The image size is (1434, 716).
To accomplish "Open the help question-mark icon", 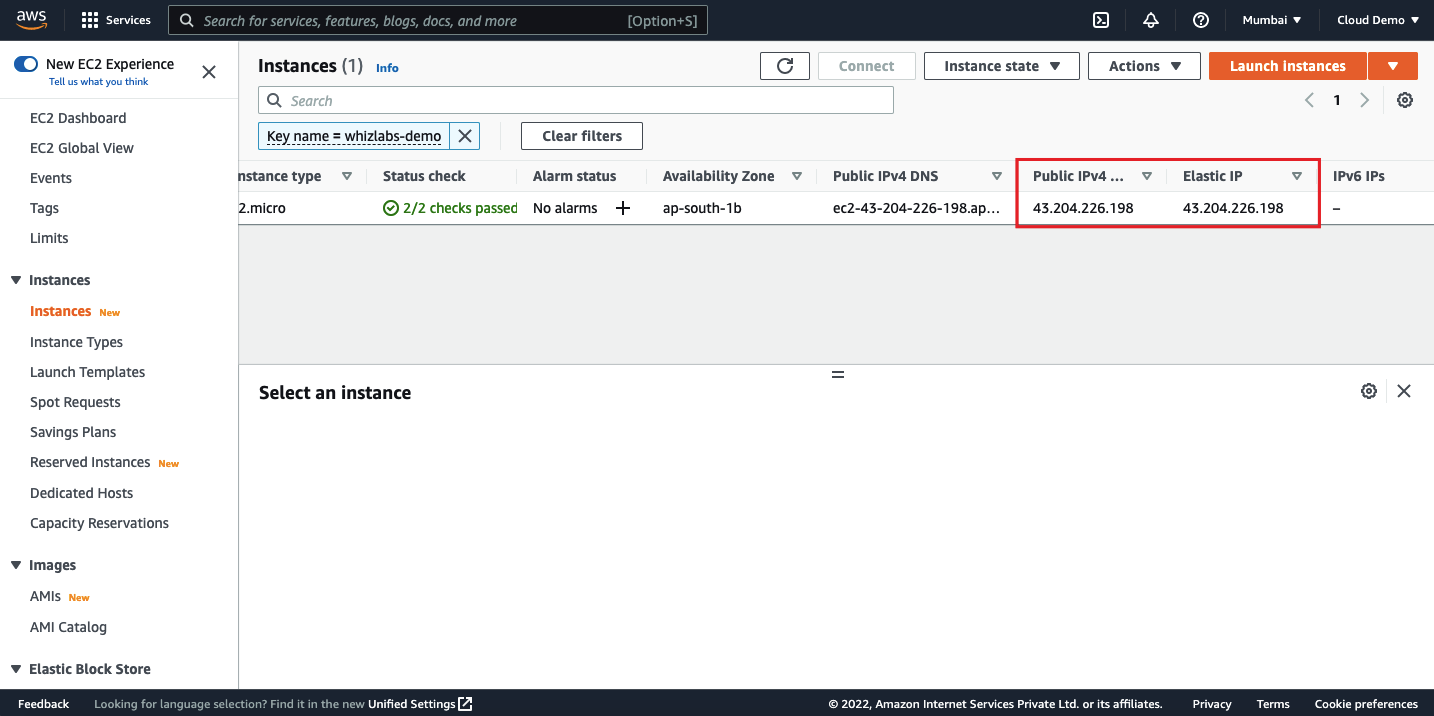I will point(1201,20).
